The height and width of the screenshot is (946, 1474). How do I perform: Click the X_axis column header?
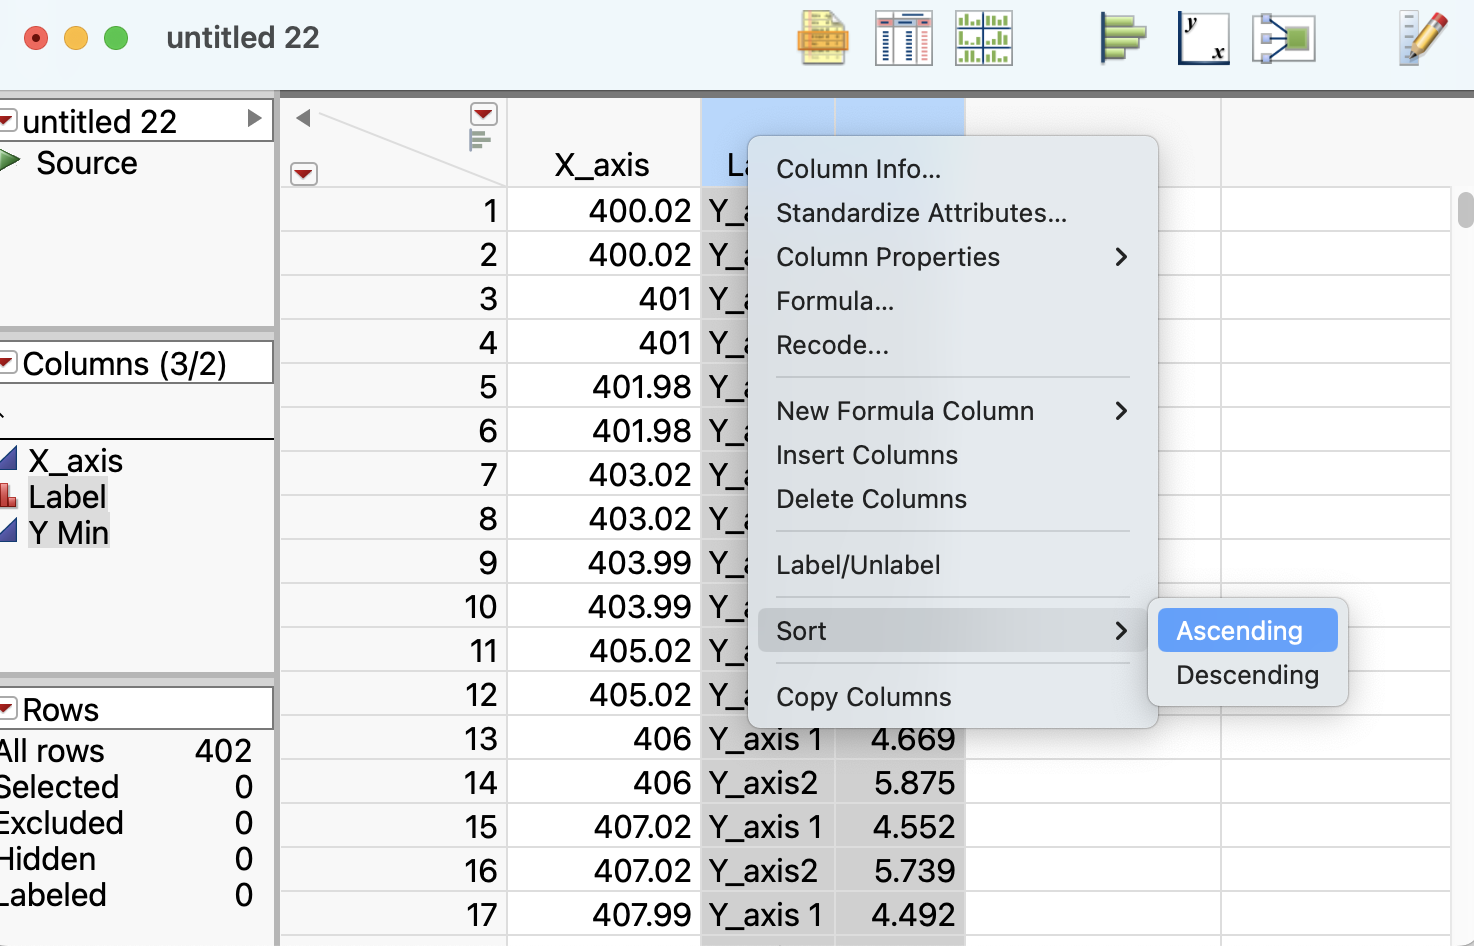(x=603, y=165)
